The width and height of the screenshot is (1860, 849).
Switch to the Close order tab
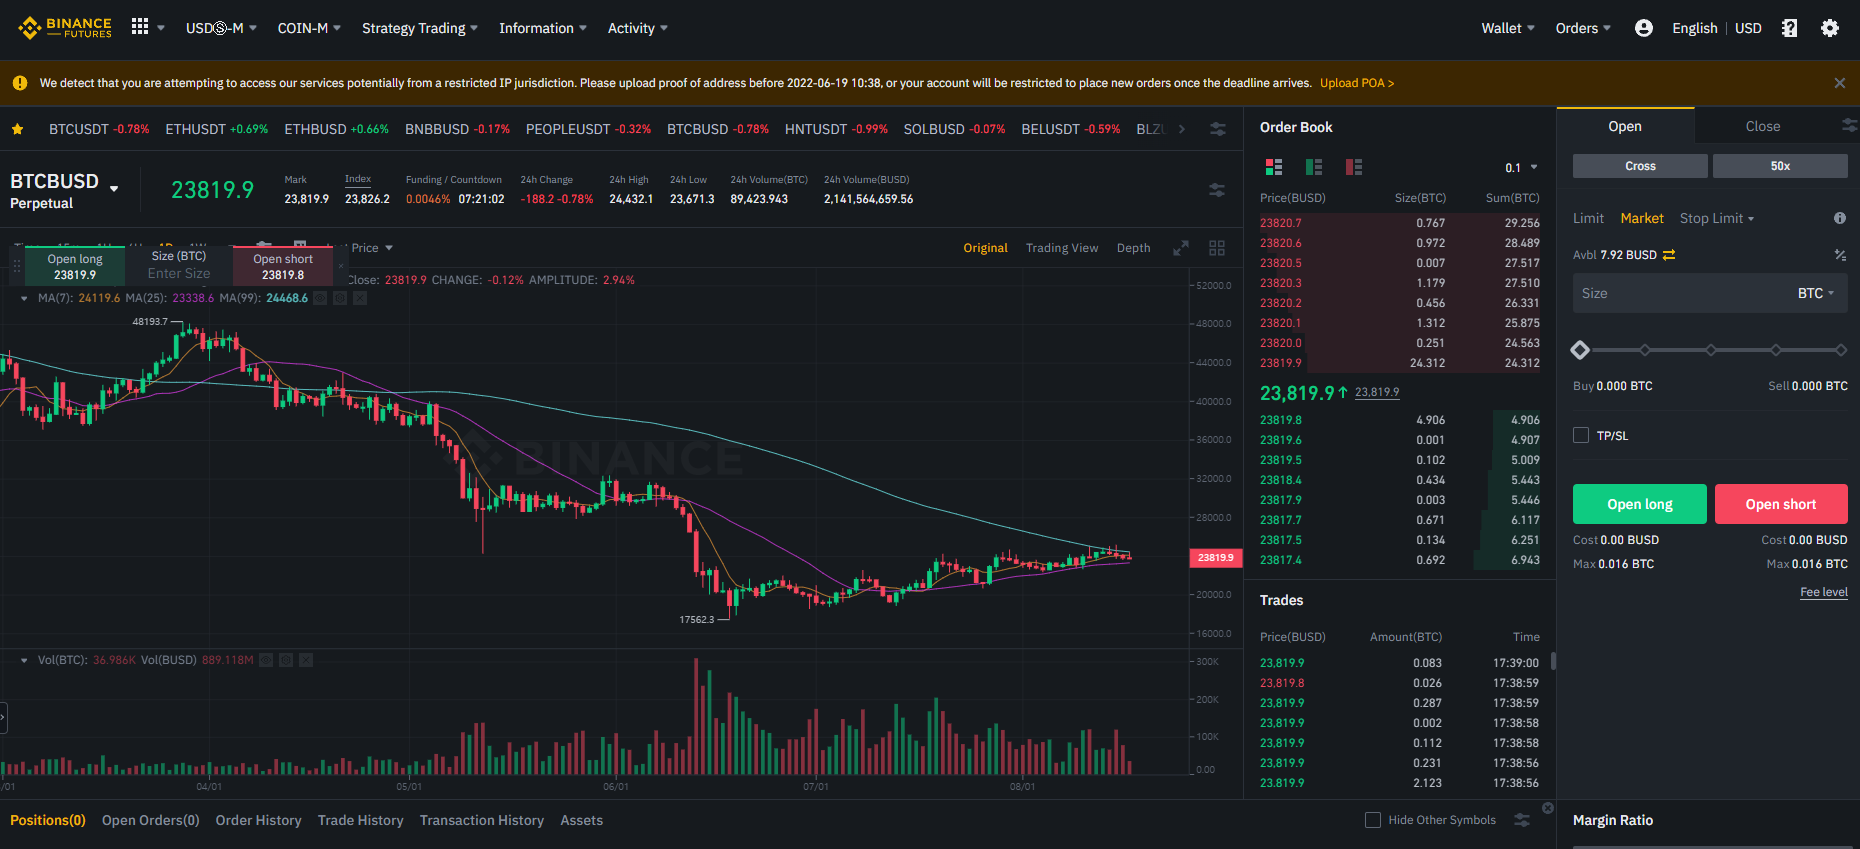[x=1763, y=126]
